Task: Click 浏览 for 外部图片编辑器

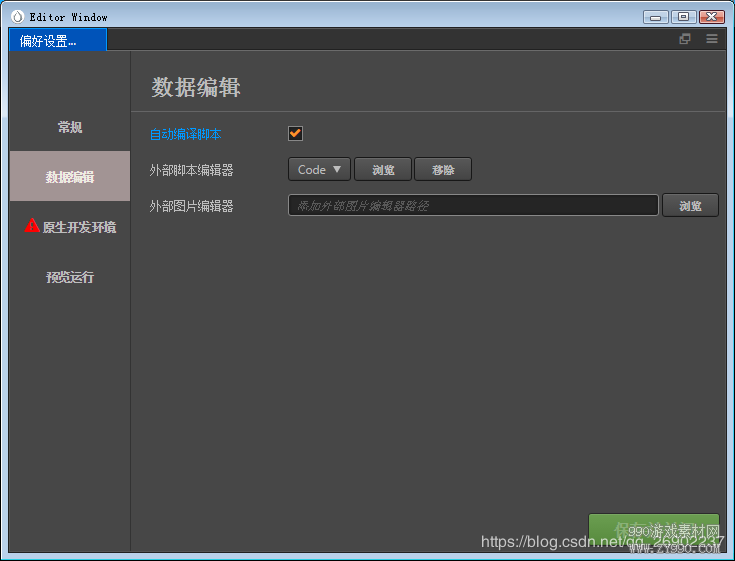Action: 690,205
